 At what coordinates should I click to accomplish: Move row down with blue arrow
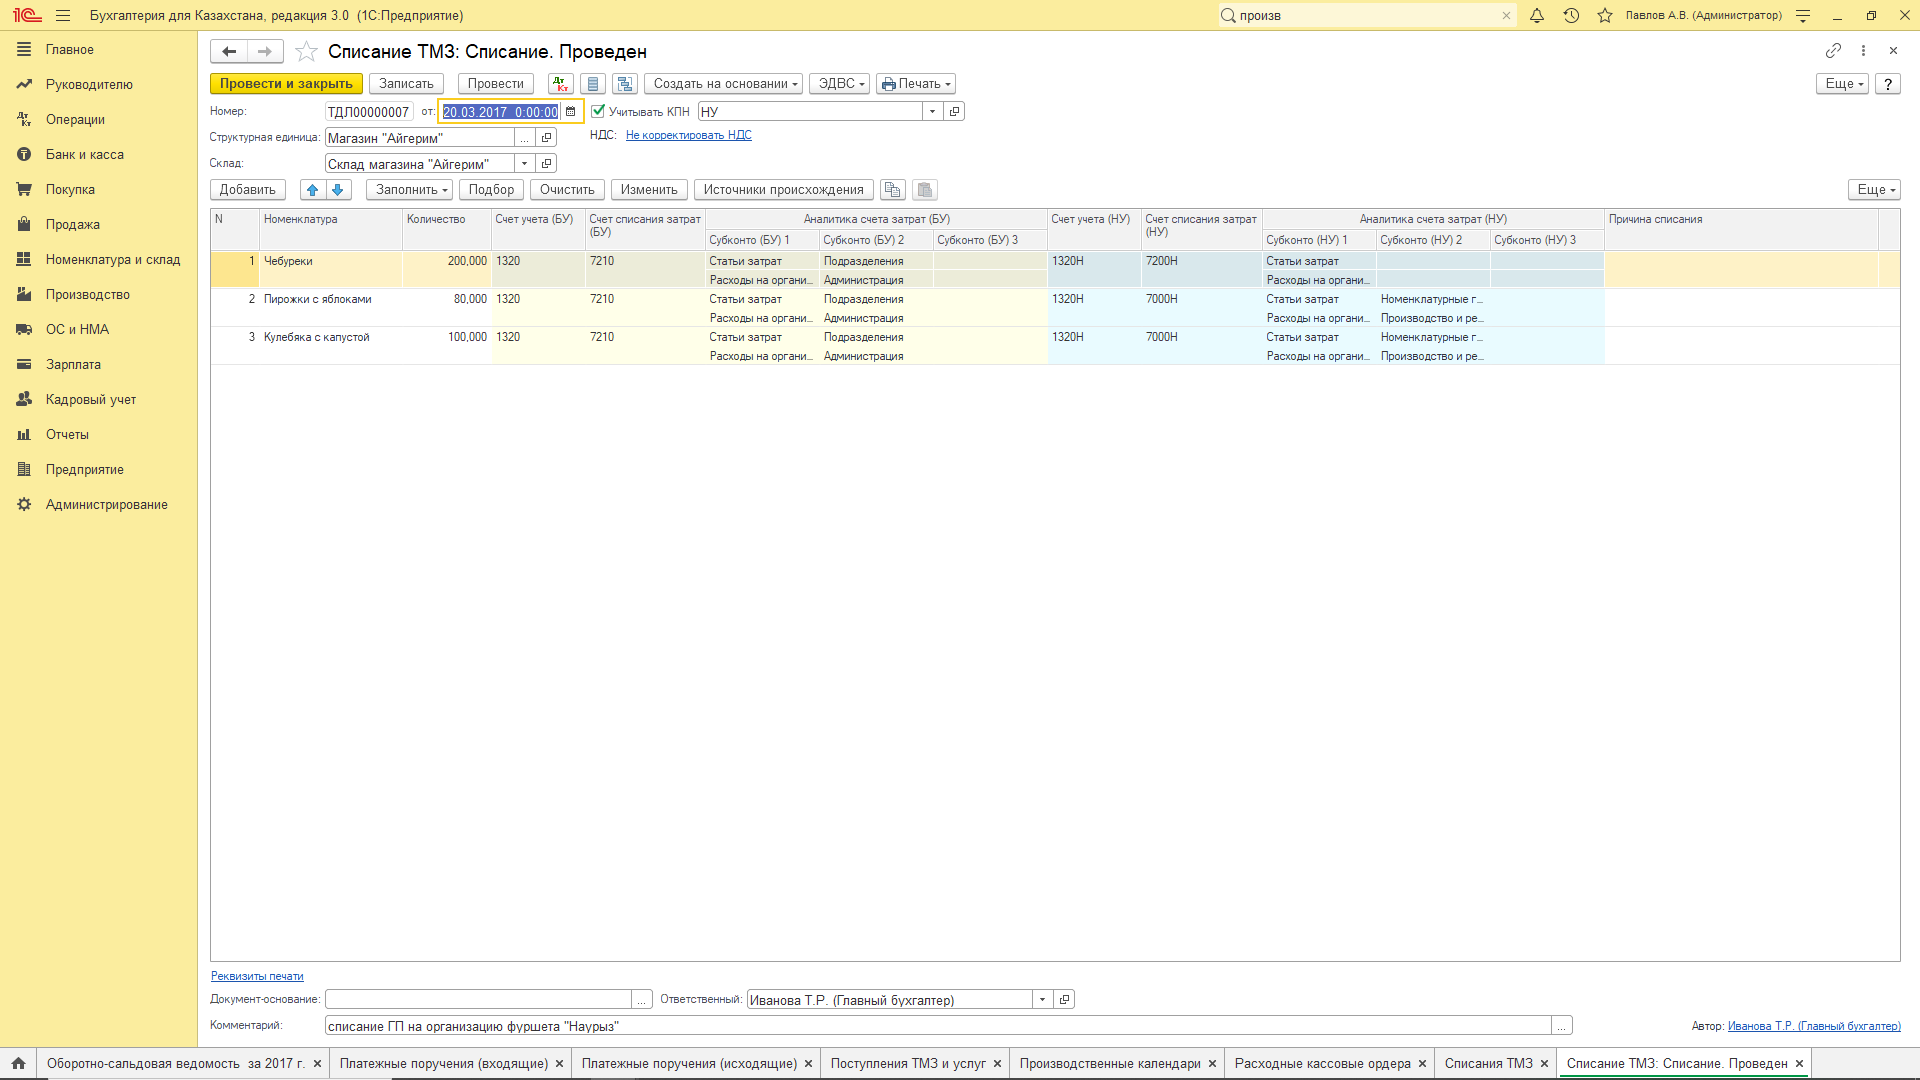[x=338, y=190]
